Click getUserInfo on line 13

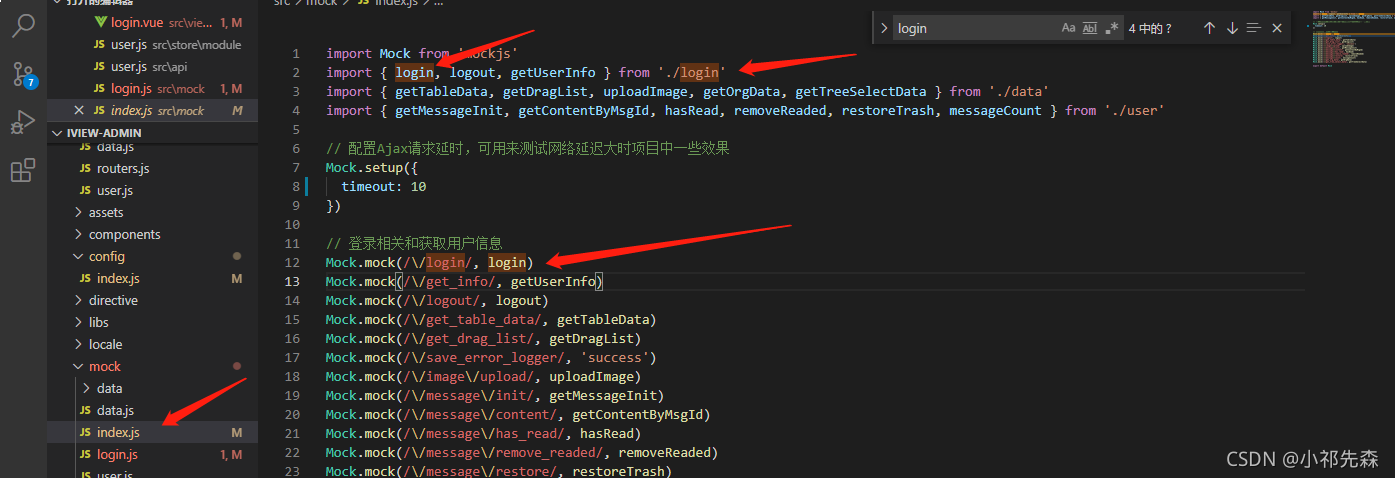pos(553,281)
